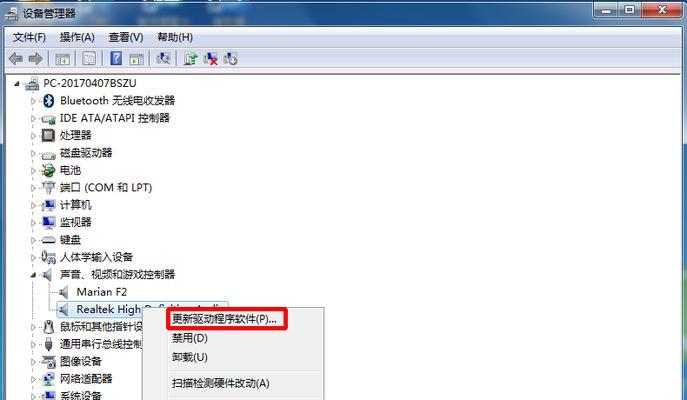The width and height of the screenshot is (687, 400).
Task: Collapse the PC-20170407BSZU root node
Action: point(17,83)
